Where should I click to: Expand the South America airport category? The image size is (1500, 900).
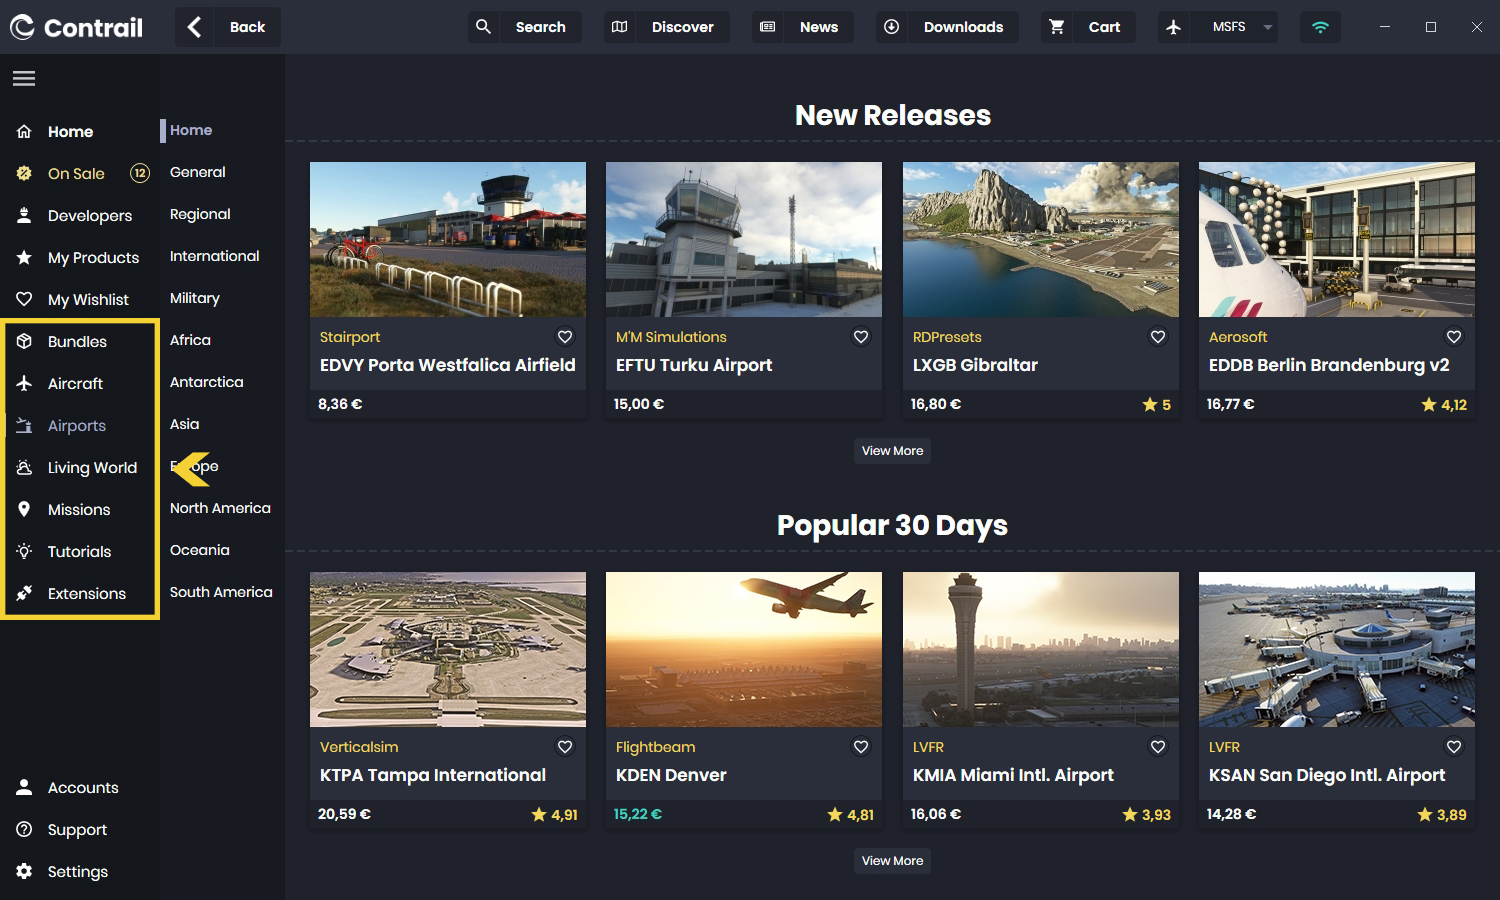pos(220,592)
